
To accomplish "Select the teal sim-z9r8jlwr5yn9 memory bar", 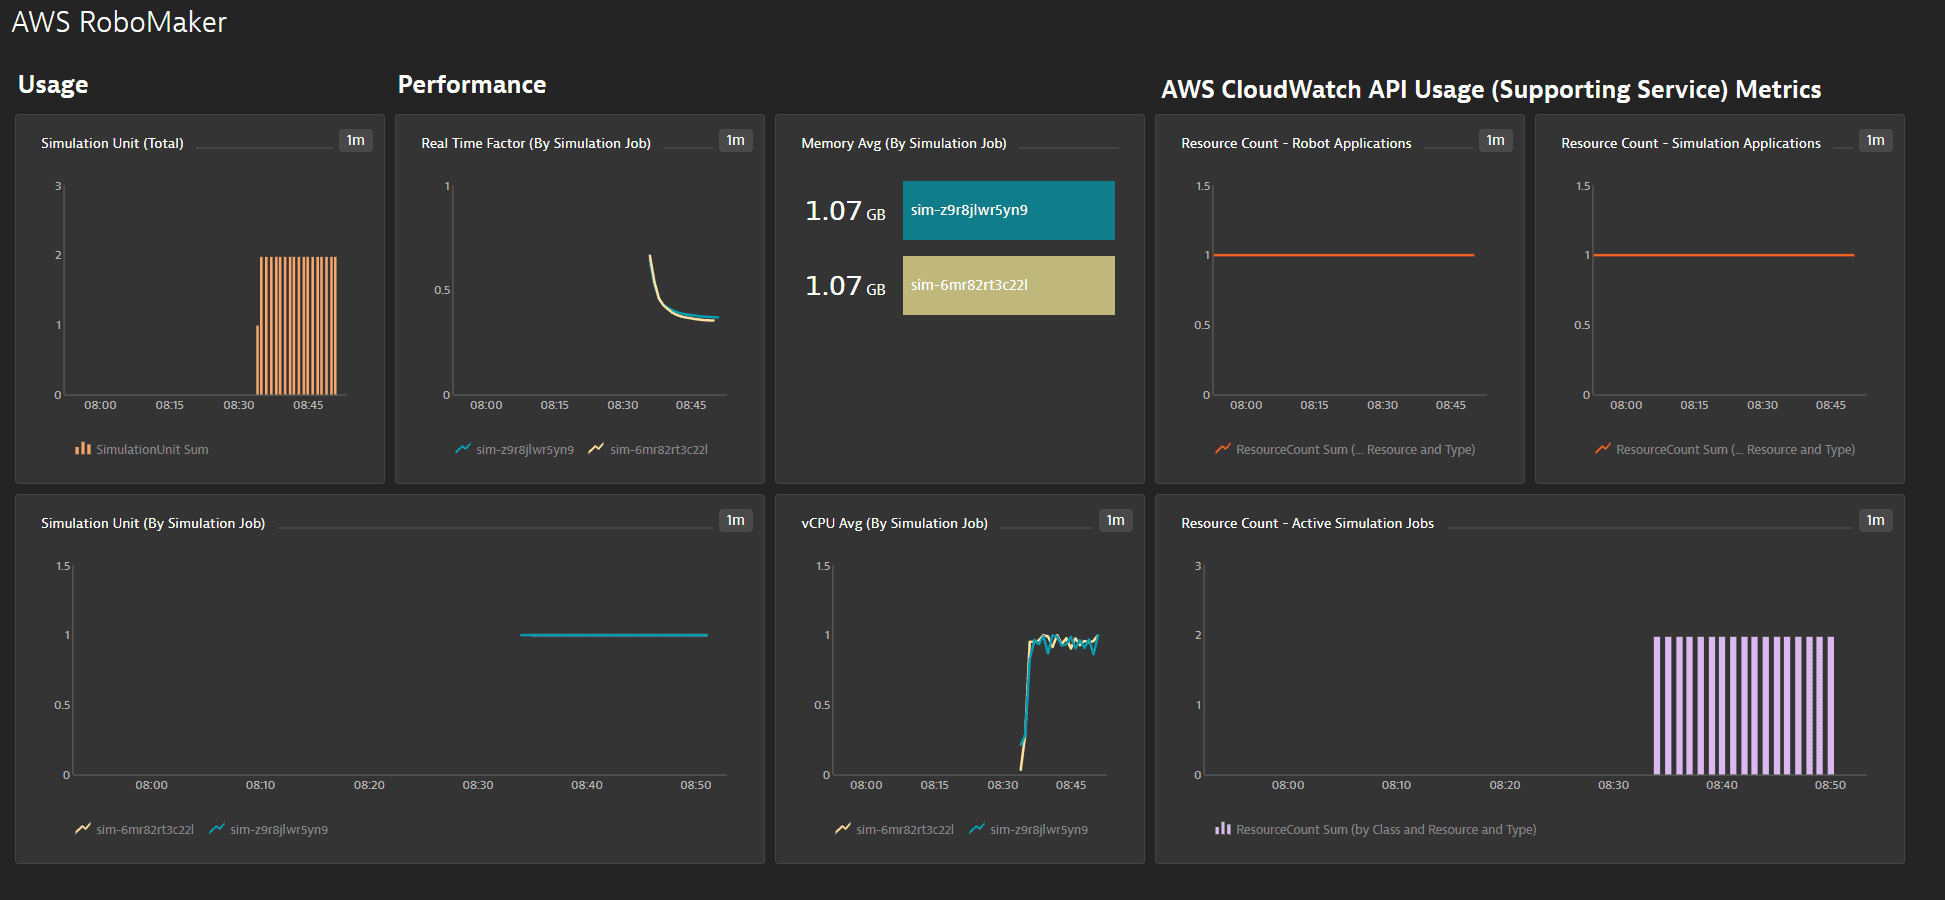I will (1009, 210).
